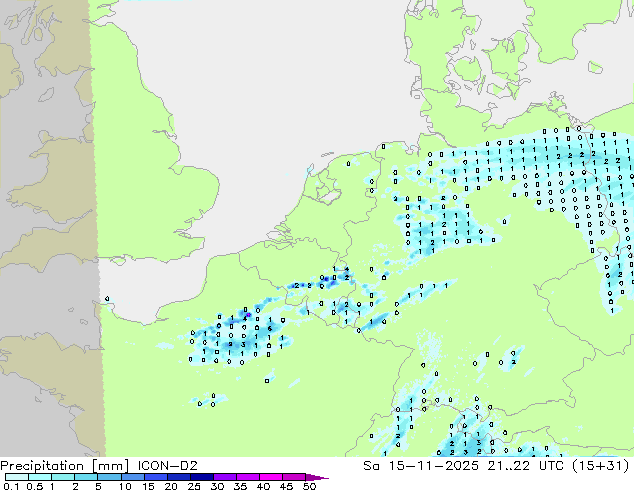Pick the 15–20 mm blue legend swatch
The height and width of the screenshot is (490, 634).
[155, 477]
